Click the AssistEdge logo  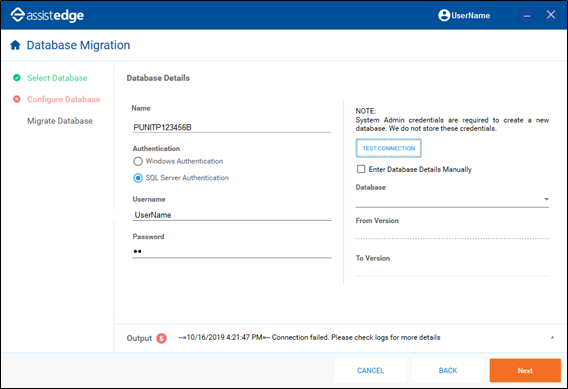coord(47,15)
